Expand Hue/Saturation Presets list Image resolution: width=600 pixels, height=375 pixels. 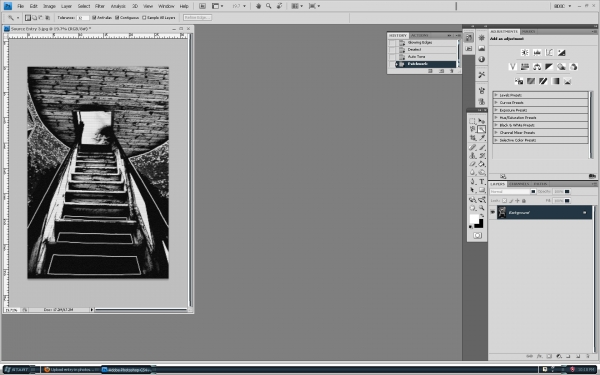pos(496,117)
